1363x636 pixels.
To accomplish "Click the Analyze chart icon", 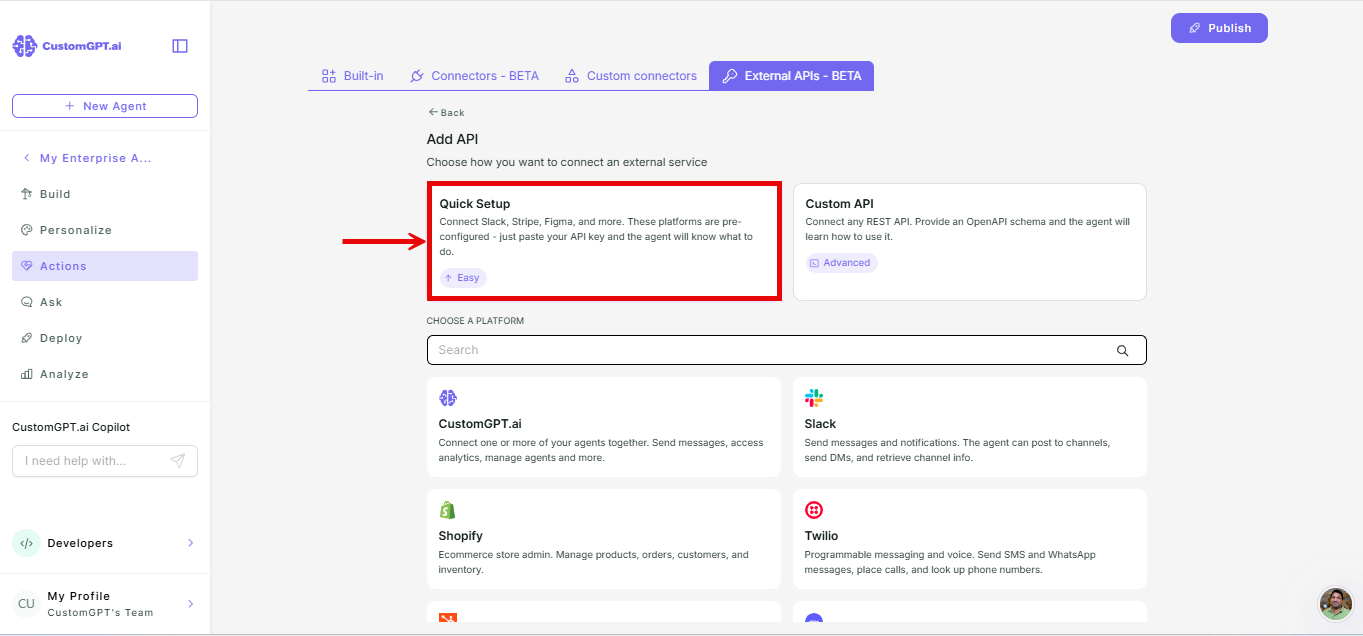I will (27, 374).
